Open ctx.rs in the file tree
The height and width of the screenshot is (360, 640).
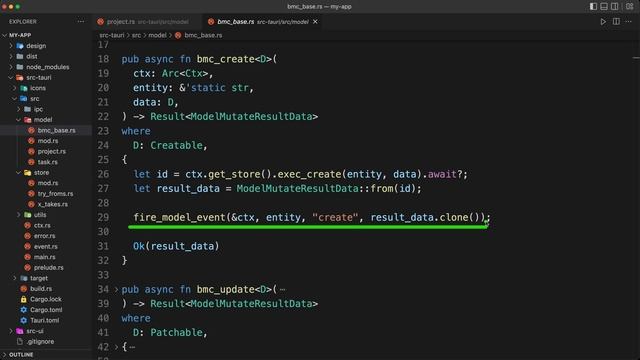[42, 225]
